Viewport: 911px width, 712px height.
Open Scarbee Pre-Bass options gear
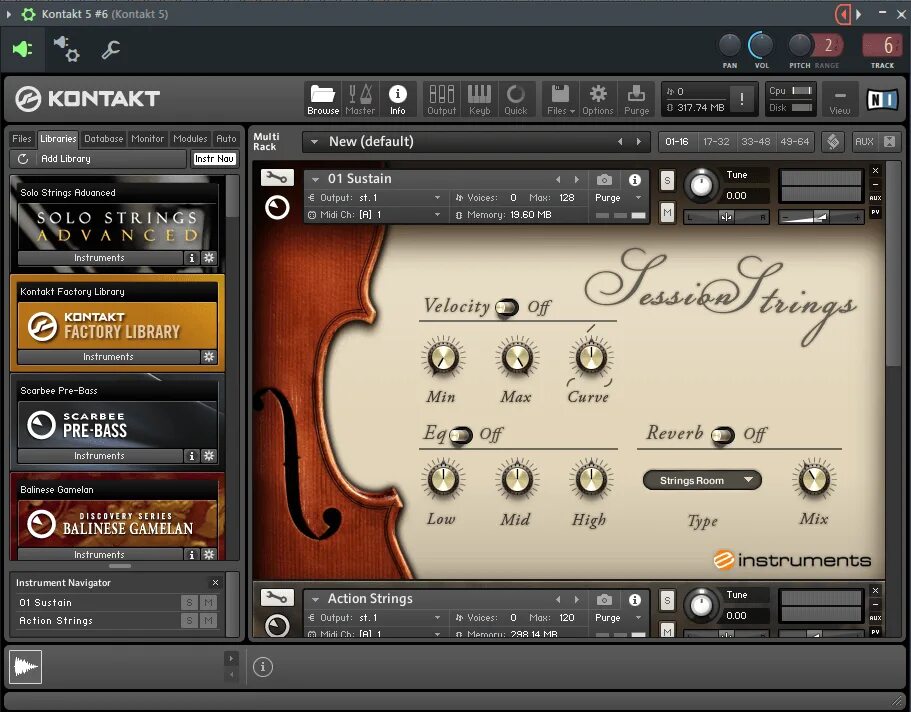(x=209, y=456)
